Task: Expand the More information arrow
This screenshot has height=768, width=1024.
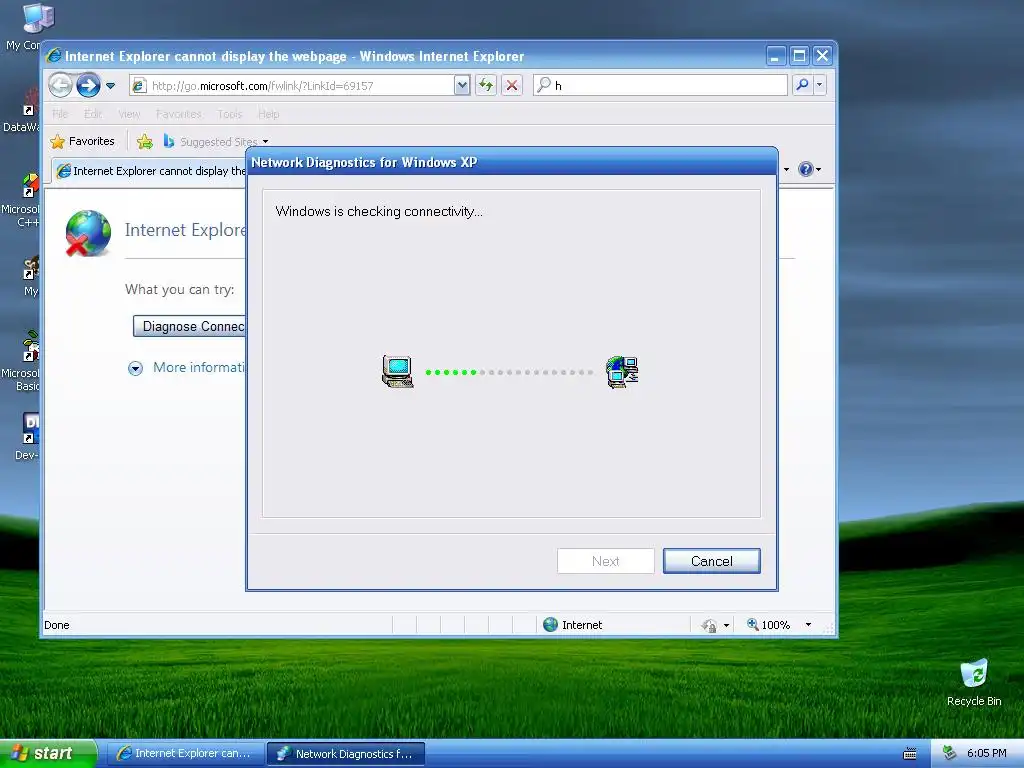Action: (135, 368)
